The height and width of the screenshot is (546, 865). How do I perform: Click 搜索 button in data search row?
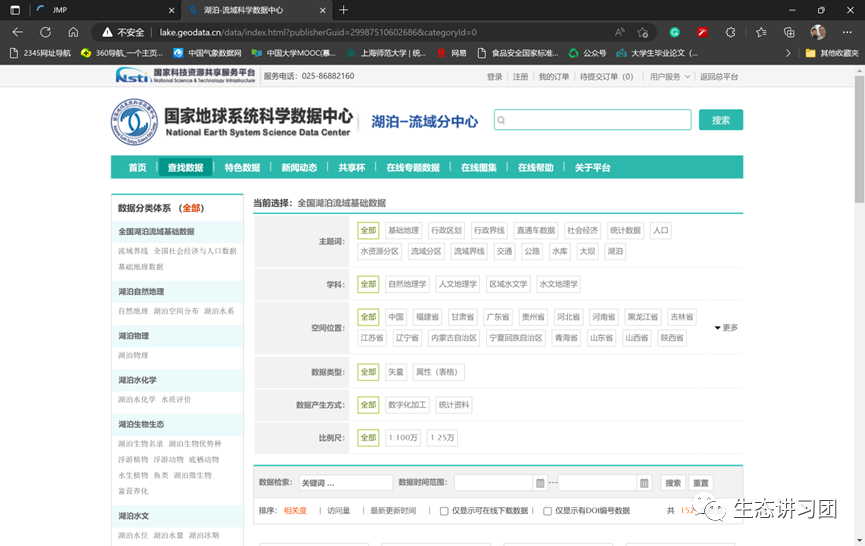pos(673,483)
